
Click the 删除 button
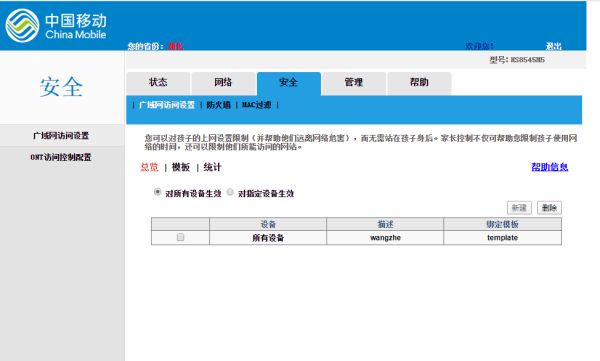pyautogui.click(x=549, y=208)
